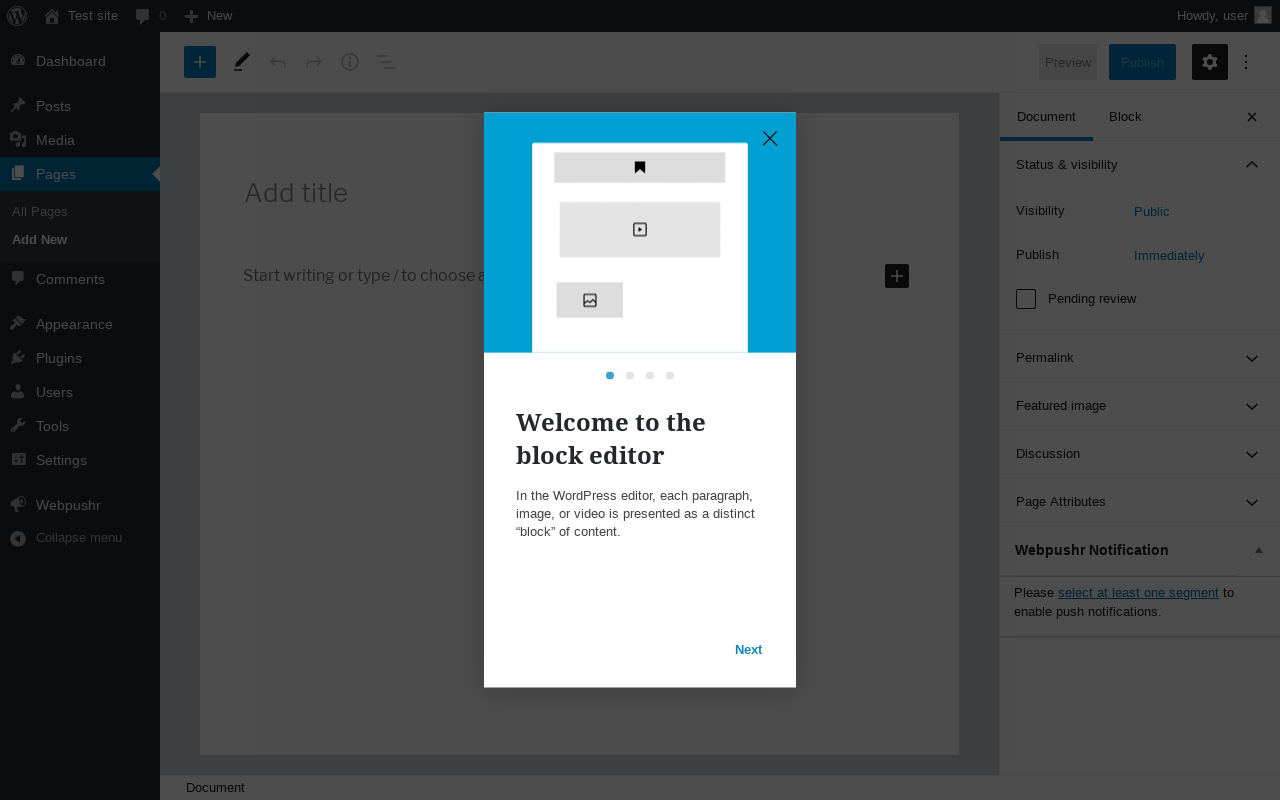Click New in the admin bar
The height and width of the screenshot is (800, 1280).
[208, 16]
